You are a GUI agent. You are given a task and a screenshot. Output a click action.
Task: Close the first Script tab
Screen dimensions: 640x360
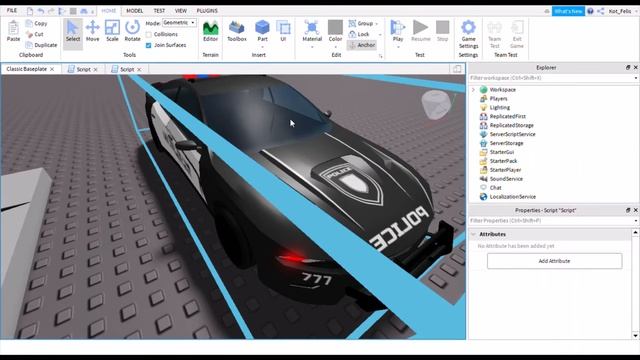coord(96,69)
